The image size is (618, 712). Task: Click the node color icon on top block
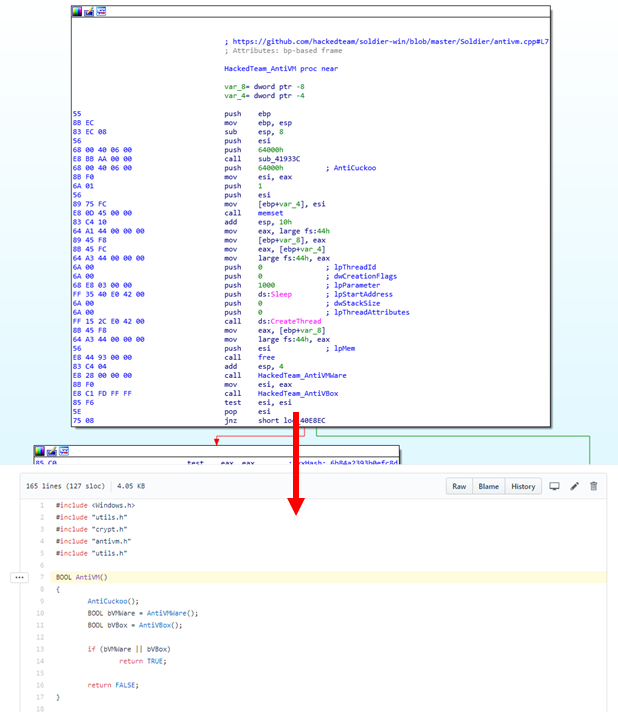(x=78, y=11)
